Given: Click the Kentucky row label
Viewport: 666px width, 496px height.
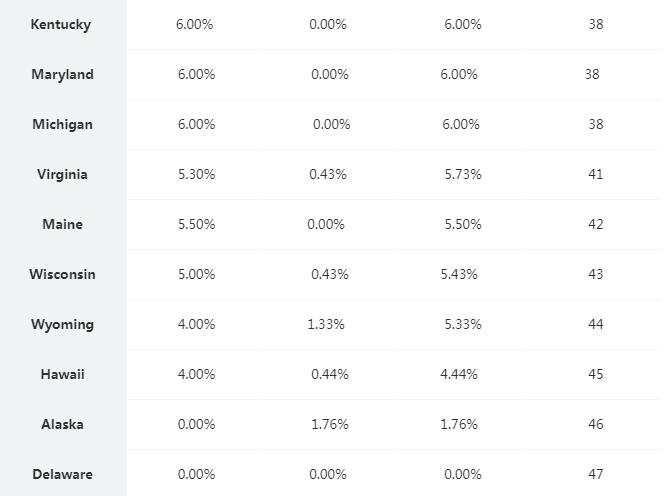Looking at the screenshot, I should tap(61, 25).
